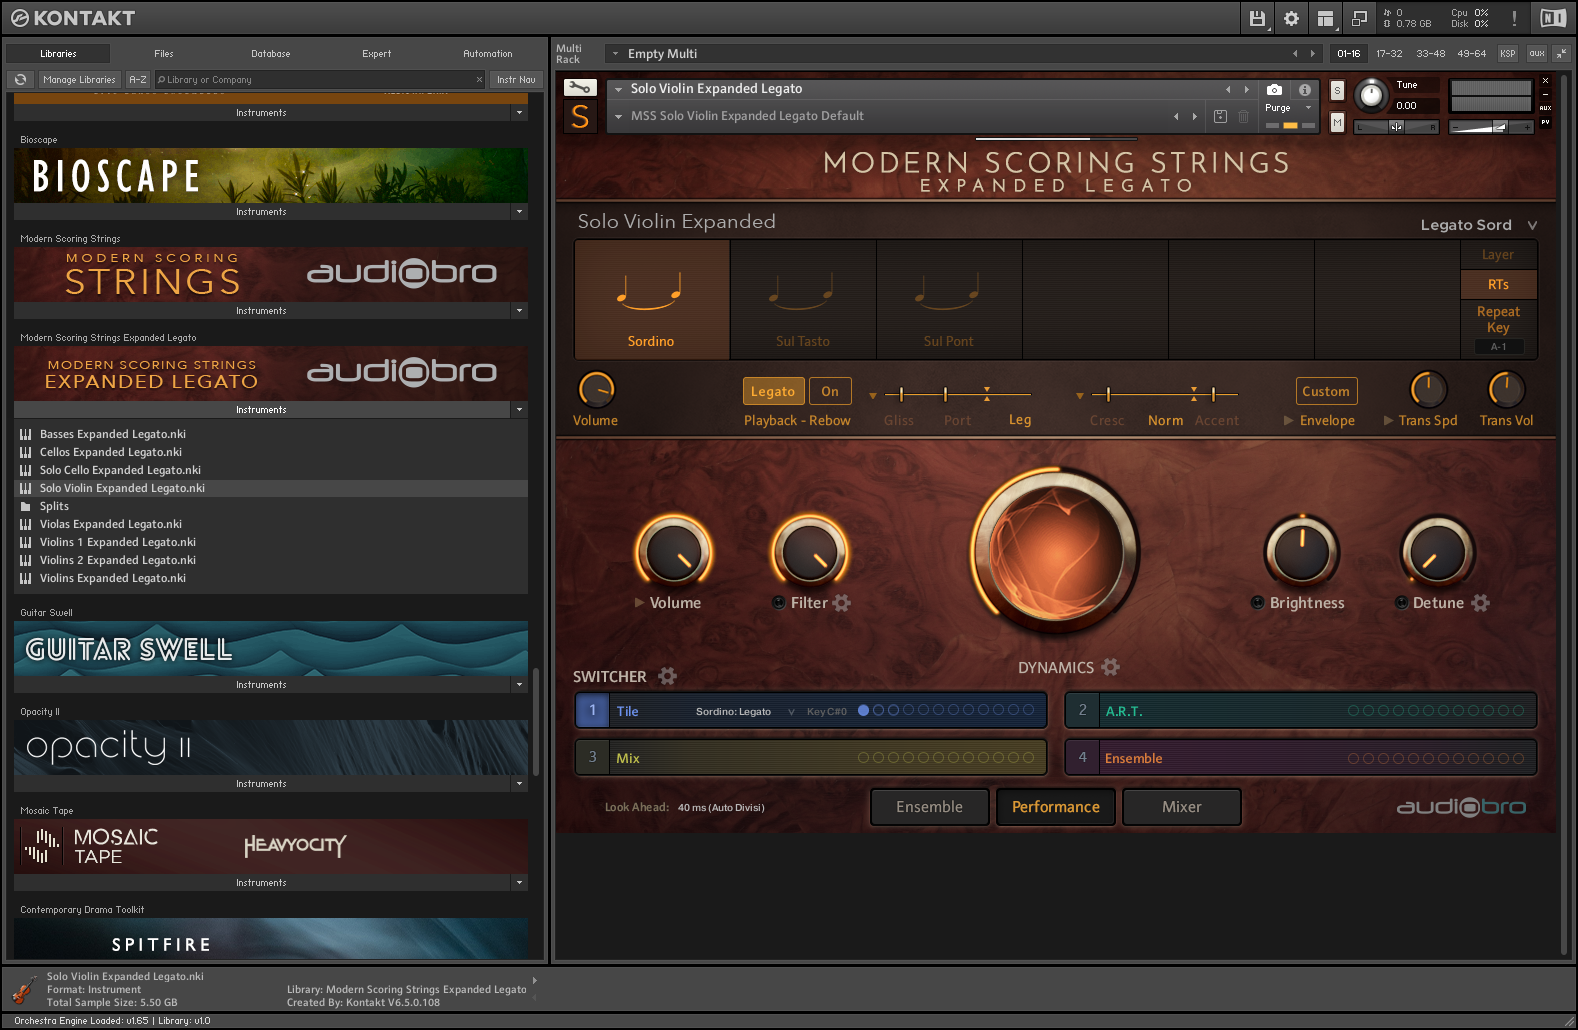Click the main Dynamics knob
This screenshot has height=1030, width=1578.
pos(1056,552)
